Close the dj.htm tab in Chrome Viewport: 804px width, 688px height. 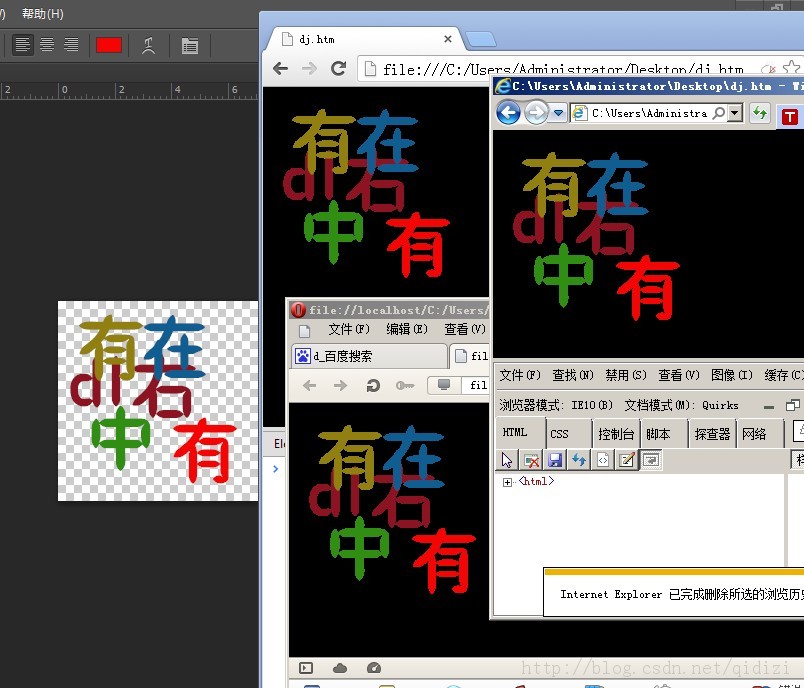pyautogui.click(x=448, y=39)
